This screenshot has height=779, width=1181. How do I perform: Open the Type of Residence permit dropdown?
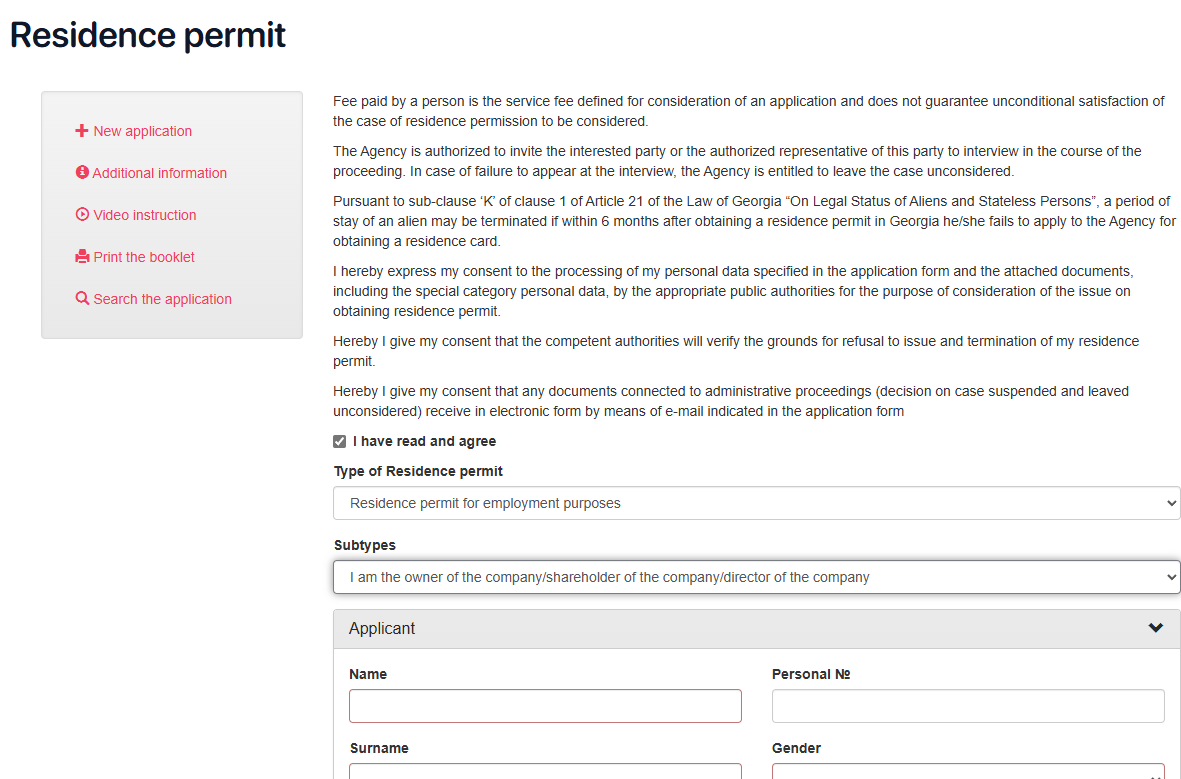pyautogui.click(x=756, y=504)
